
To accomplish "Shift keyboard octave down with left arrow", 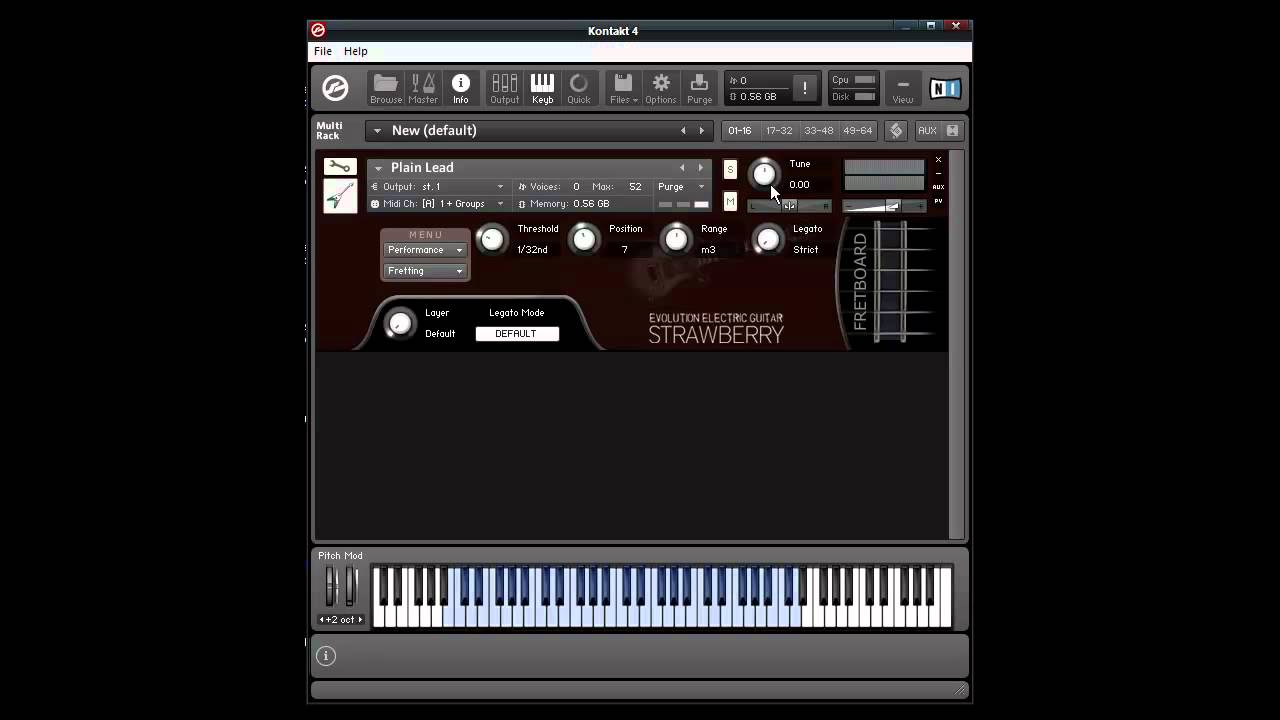I will click(322, 620).
